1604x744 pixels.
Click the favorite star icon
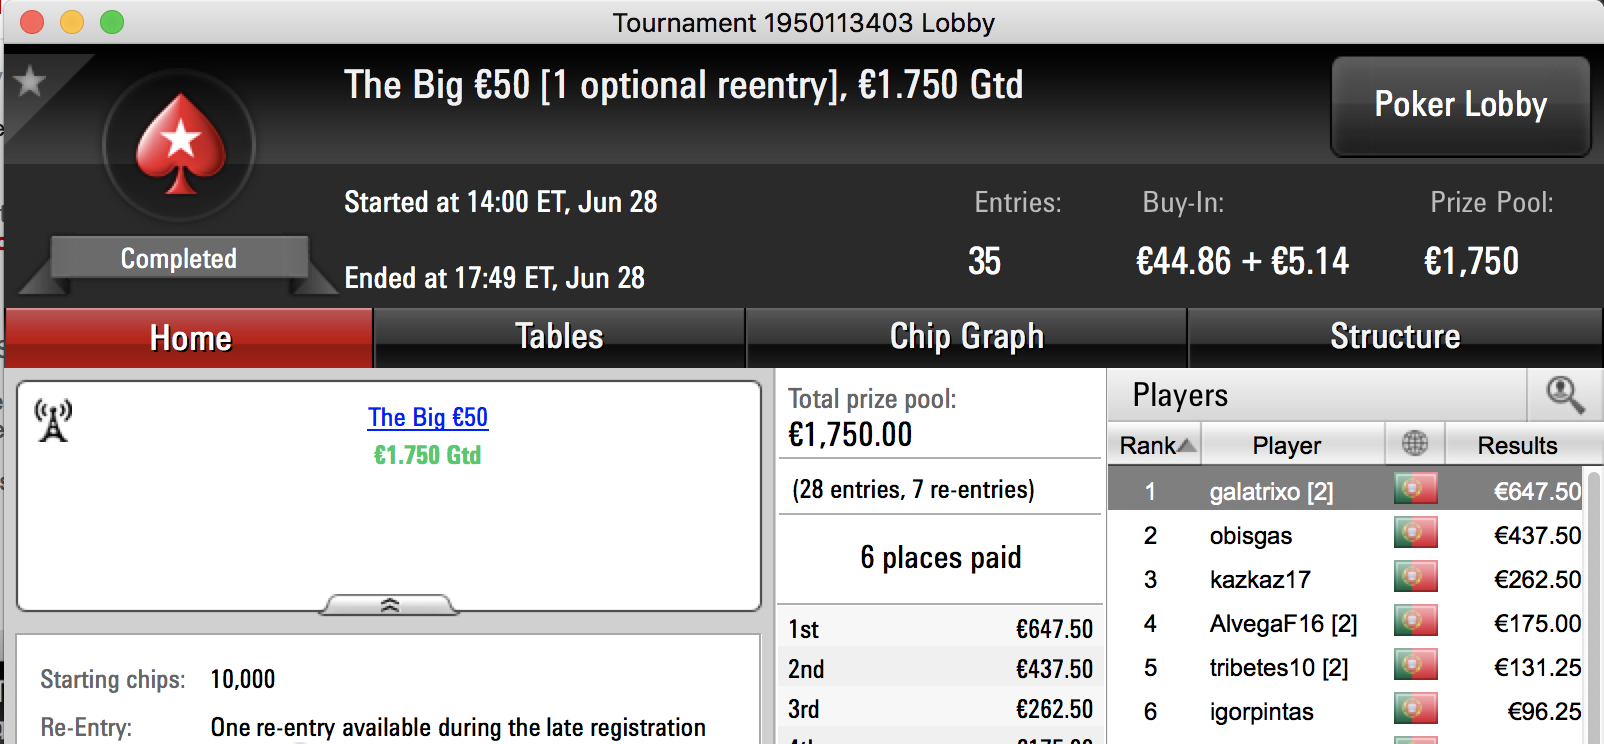tap(30, 81)
